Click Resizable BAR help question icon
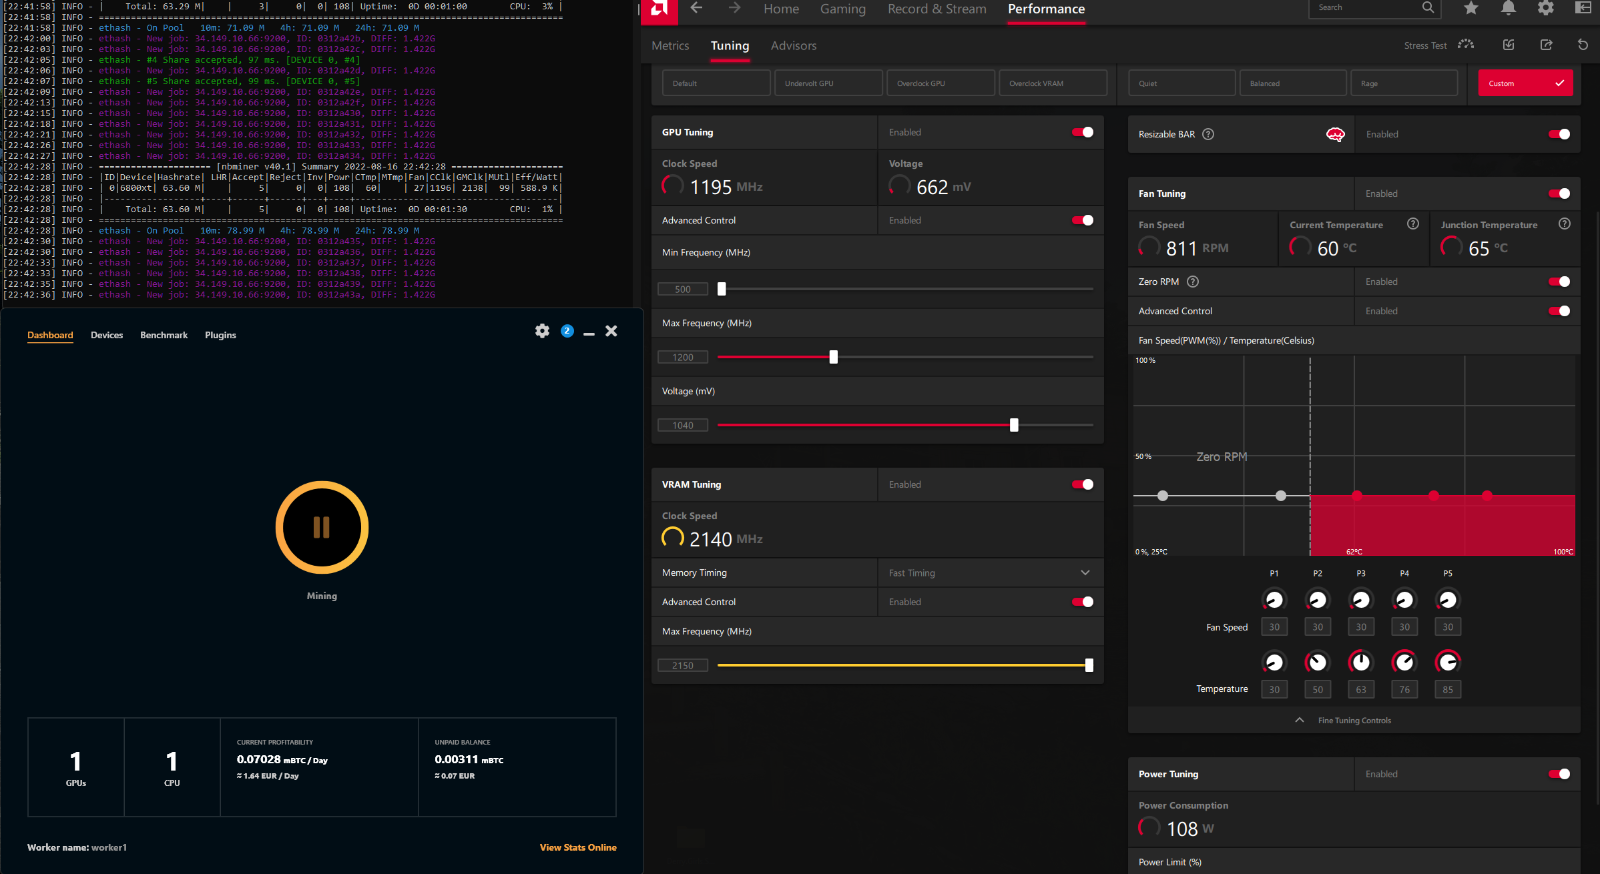Screen dimensions: 1600x874 tap(1208, 134)
